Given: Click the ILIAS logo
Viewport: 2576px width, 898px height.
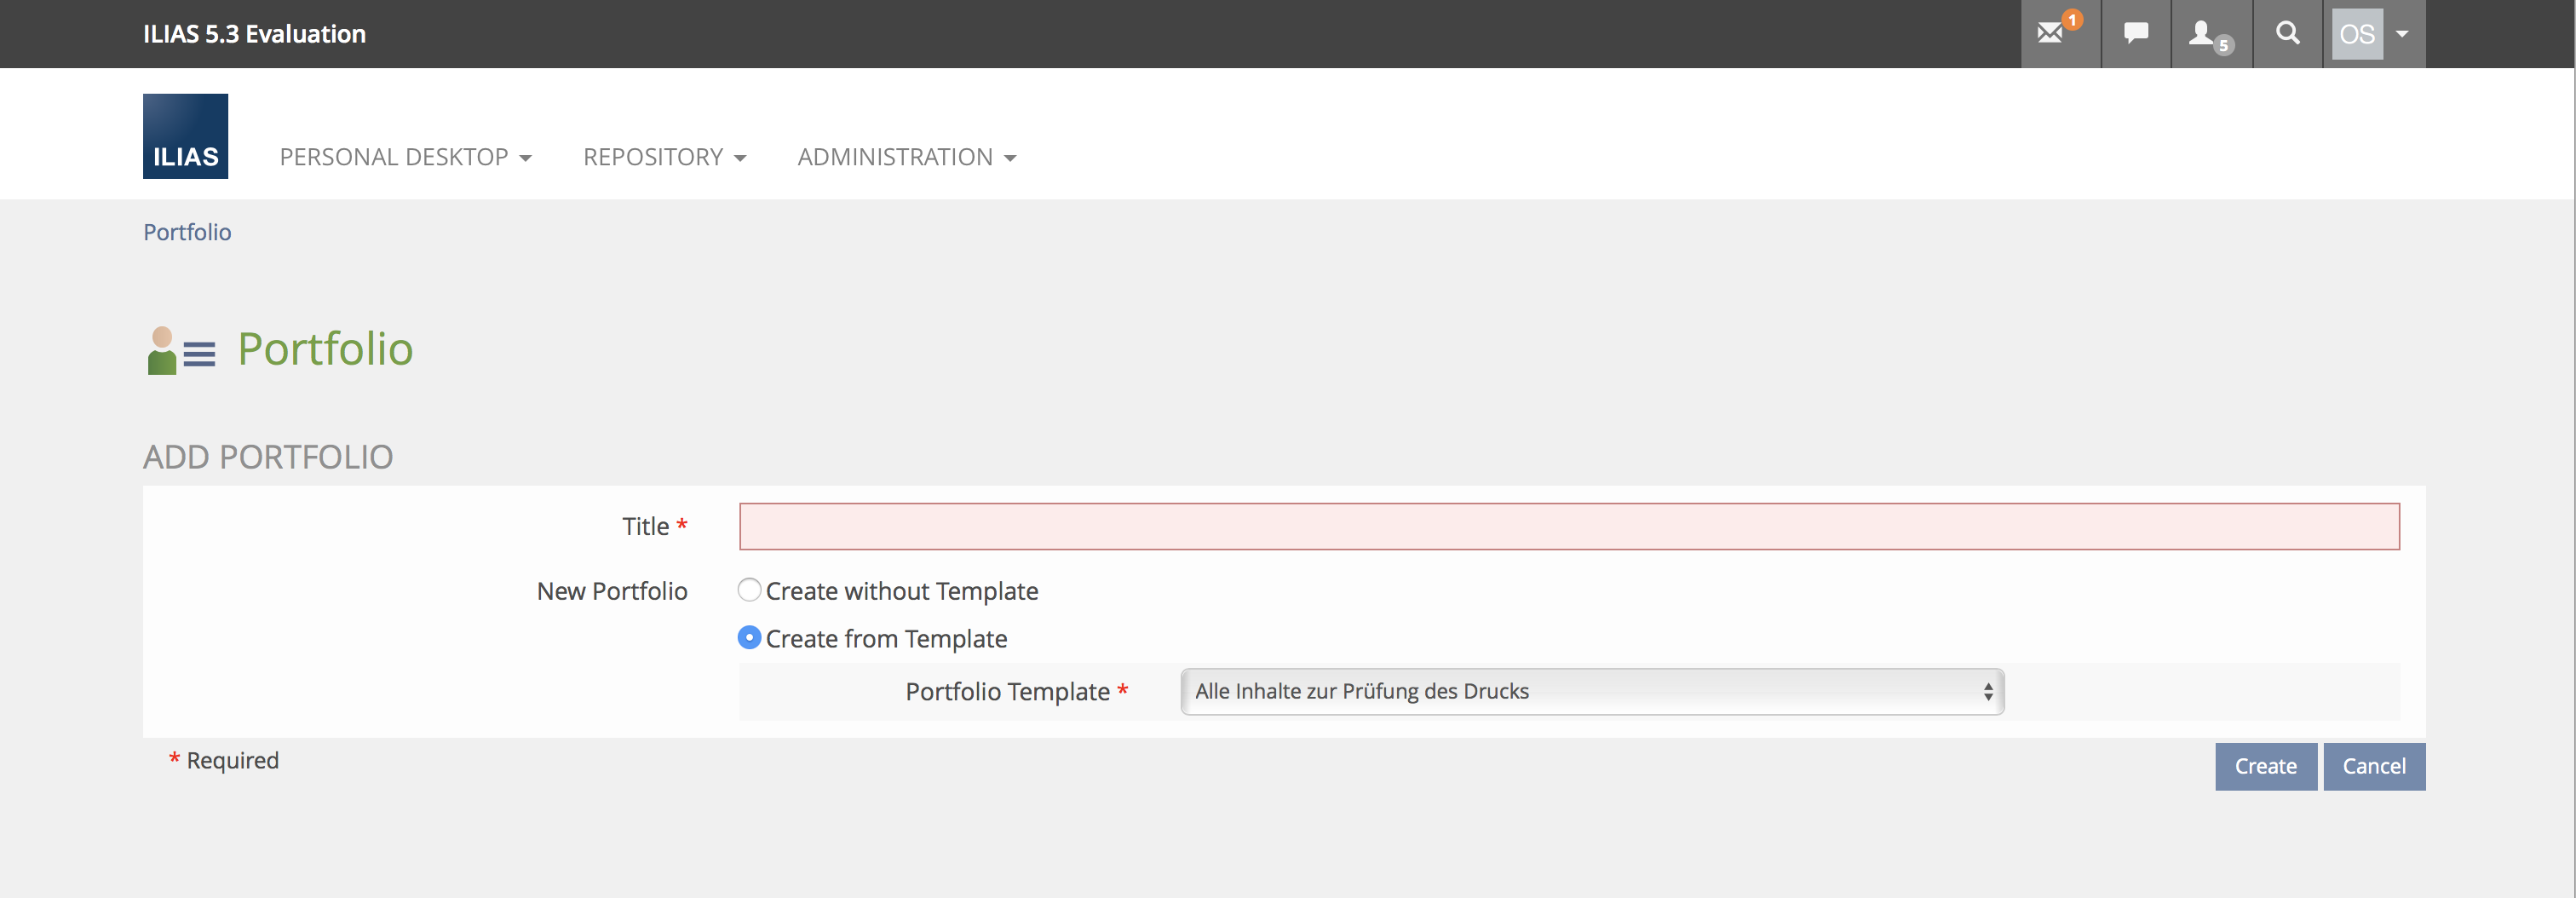Looking at the screenshot, I should (x=185, y=136).
